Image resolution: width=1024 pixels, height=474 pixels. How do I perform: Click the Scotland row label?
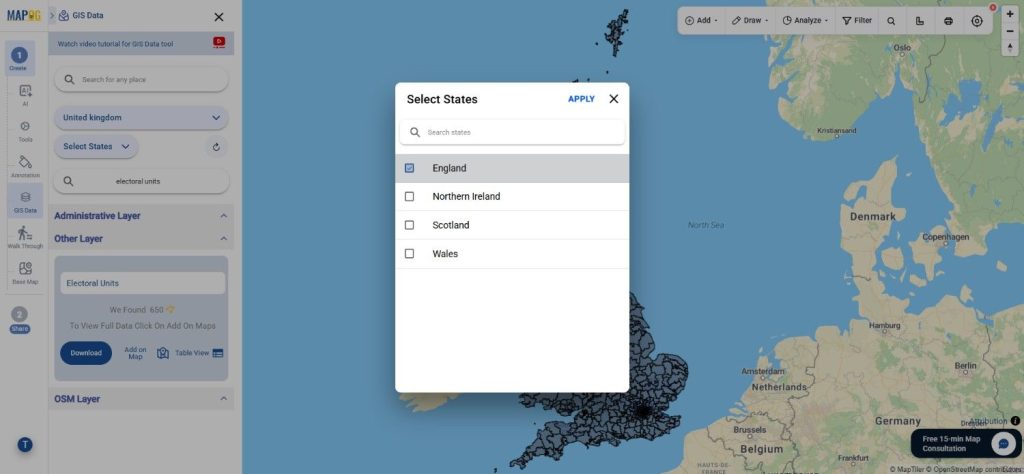[451, 225]
